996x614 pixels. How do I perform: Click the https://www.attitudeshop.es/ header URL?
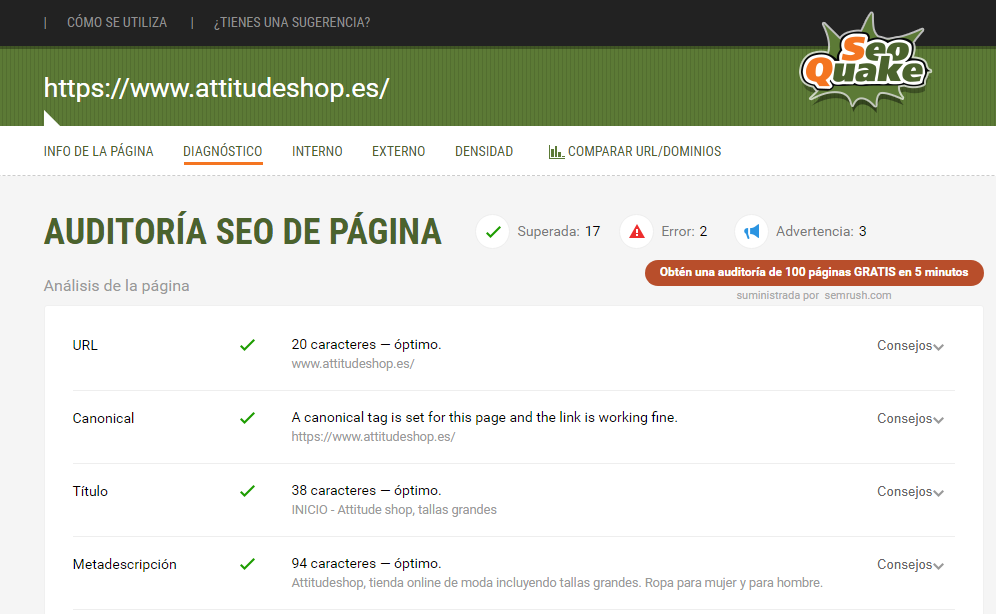pos(217,88)
